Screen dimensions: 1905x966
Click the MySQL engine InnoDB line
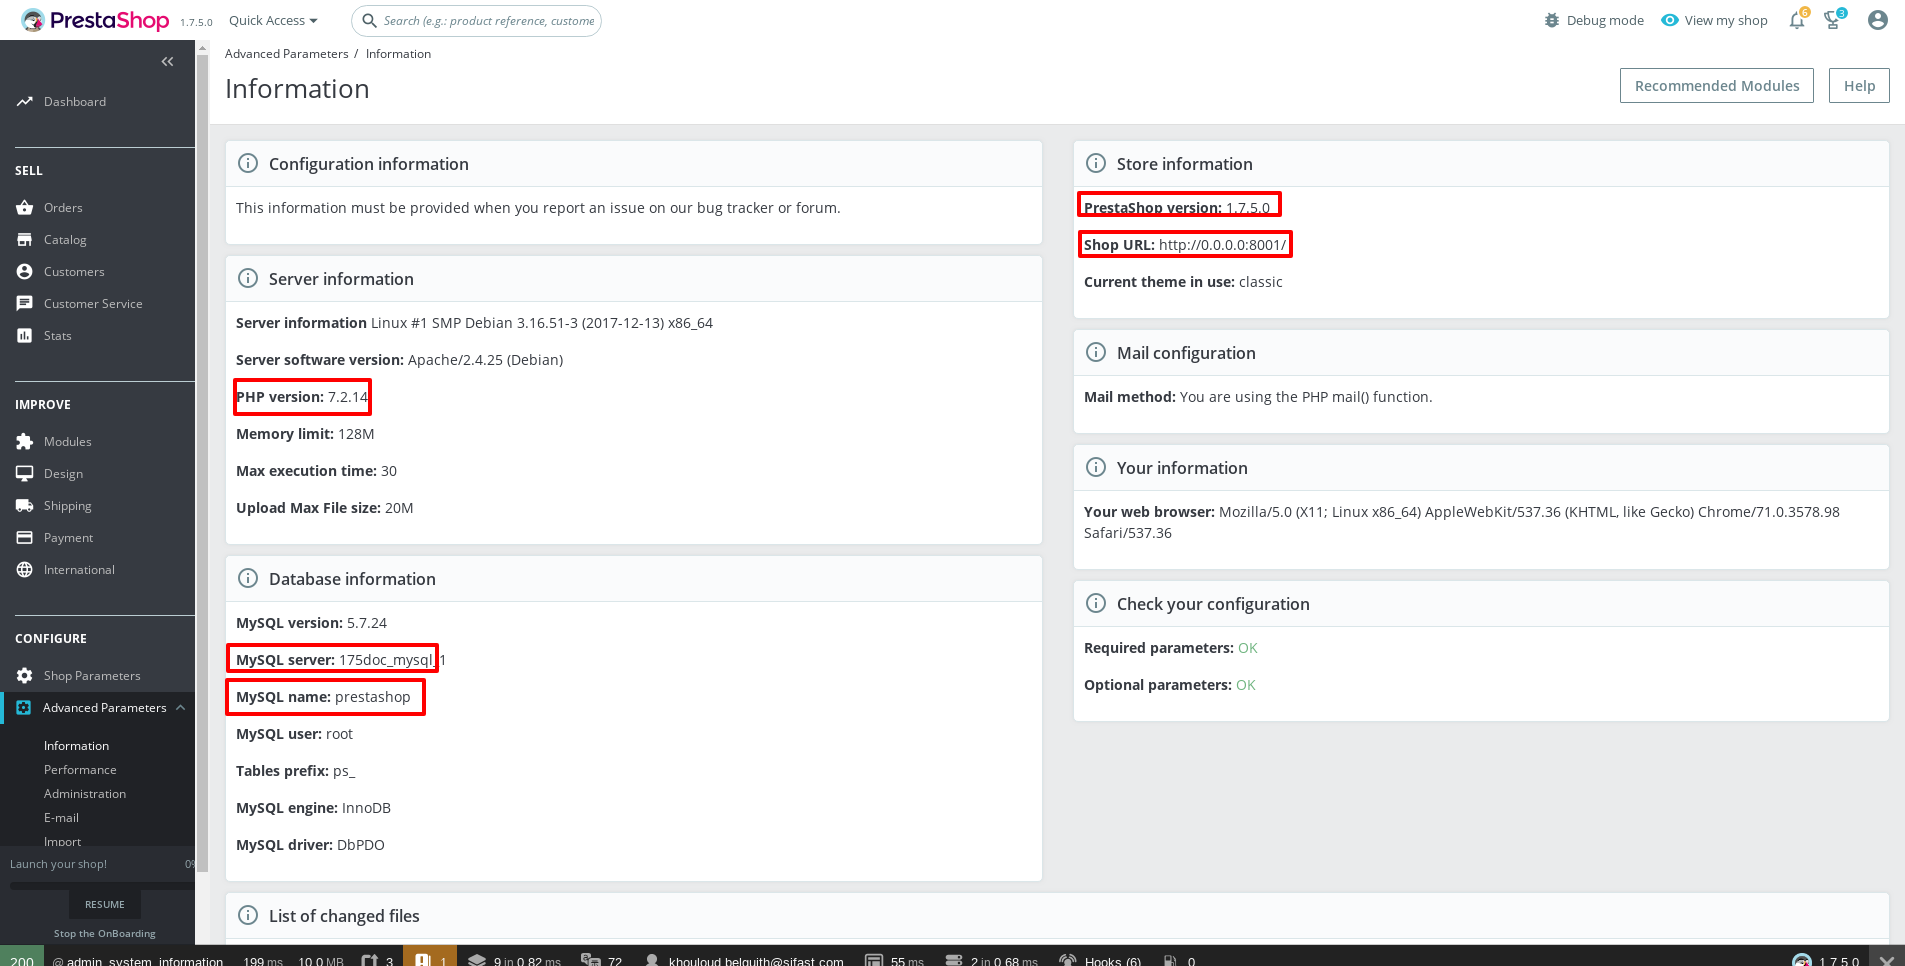point(313,808)
